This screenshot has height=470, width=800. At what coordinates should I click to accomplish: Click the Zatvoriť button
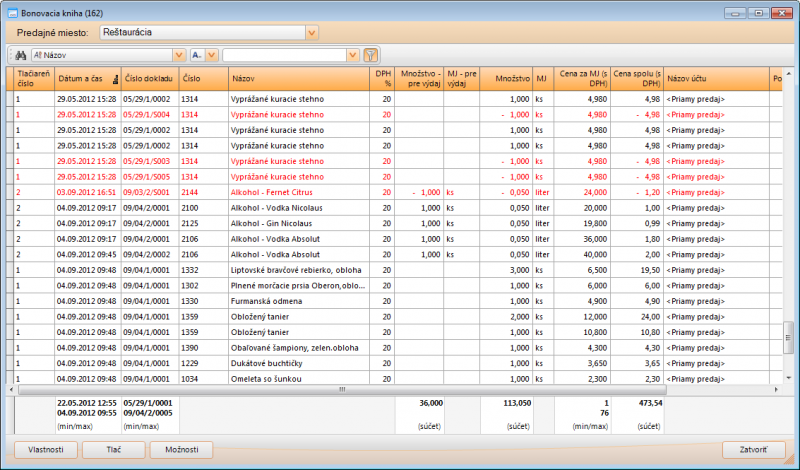(x=754, y=450)
